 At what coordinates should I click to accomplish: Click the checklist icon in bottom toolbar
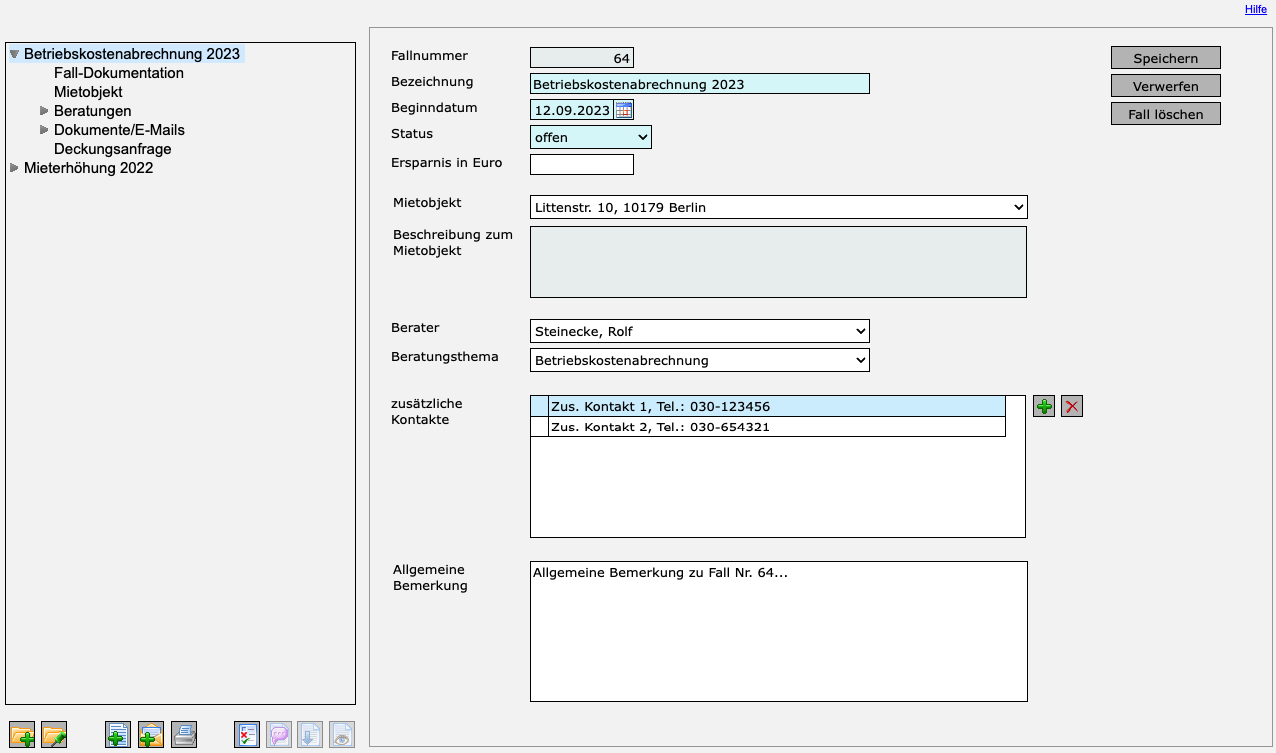[247, 735]
